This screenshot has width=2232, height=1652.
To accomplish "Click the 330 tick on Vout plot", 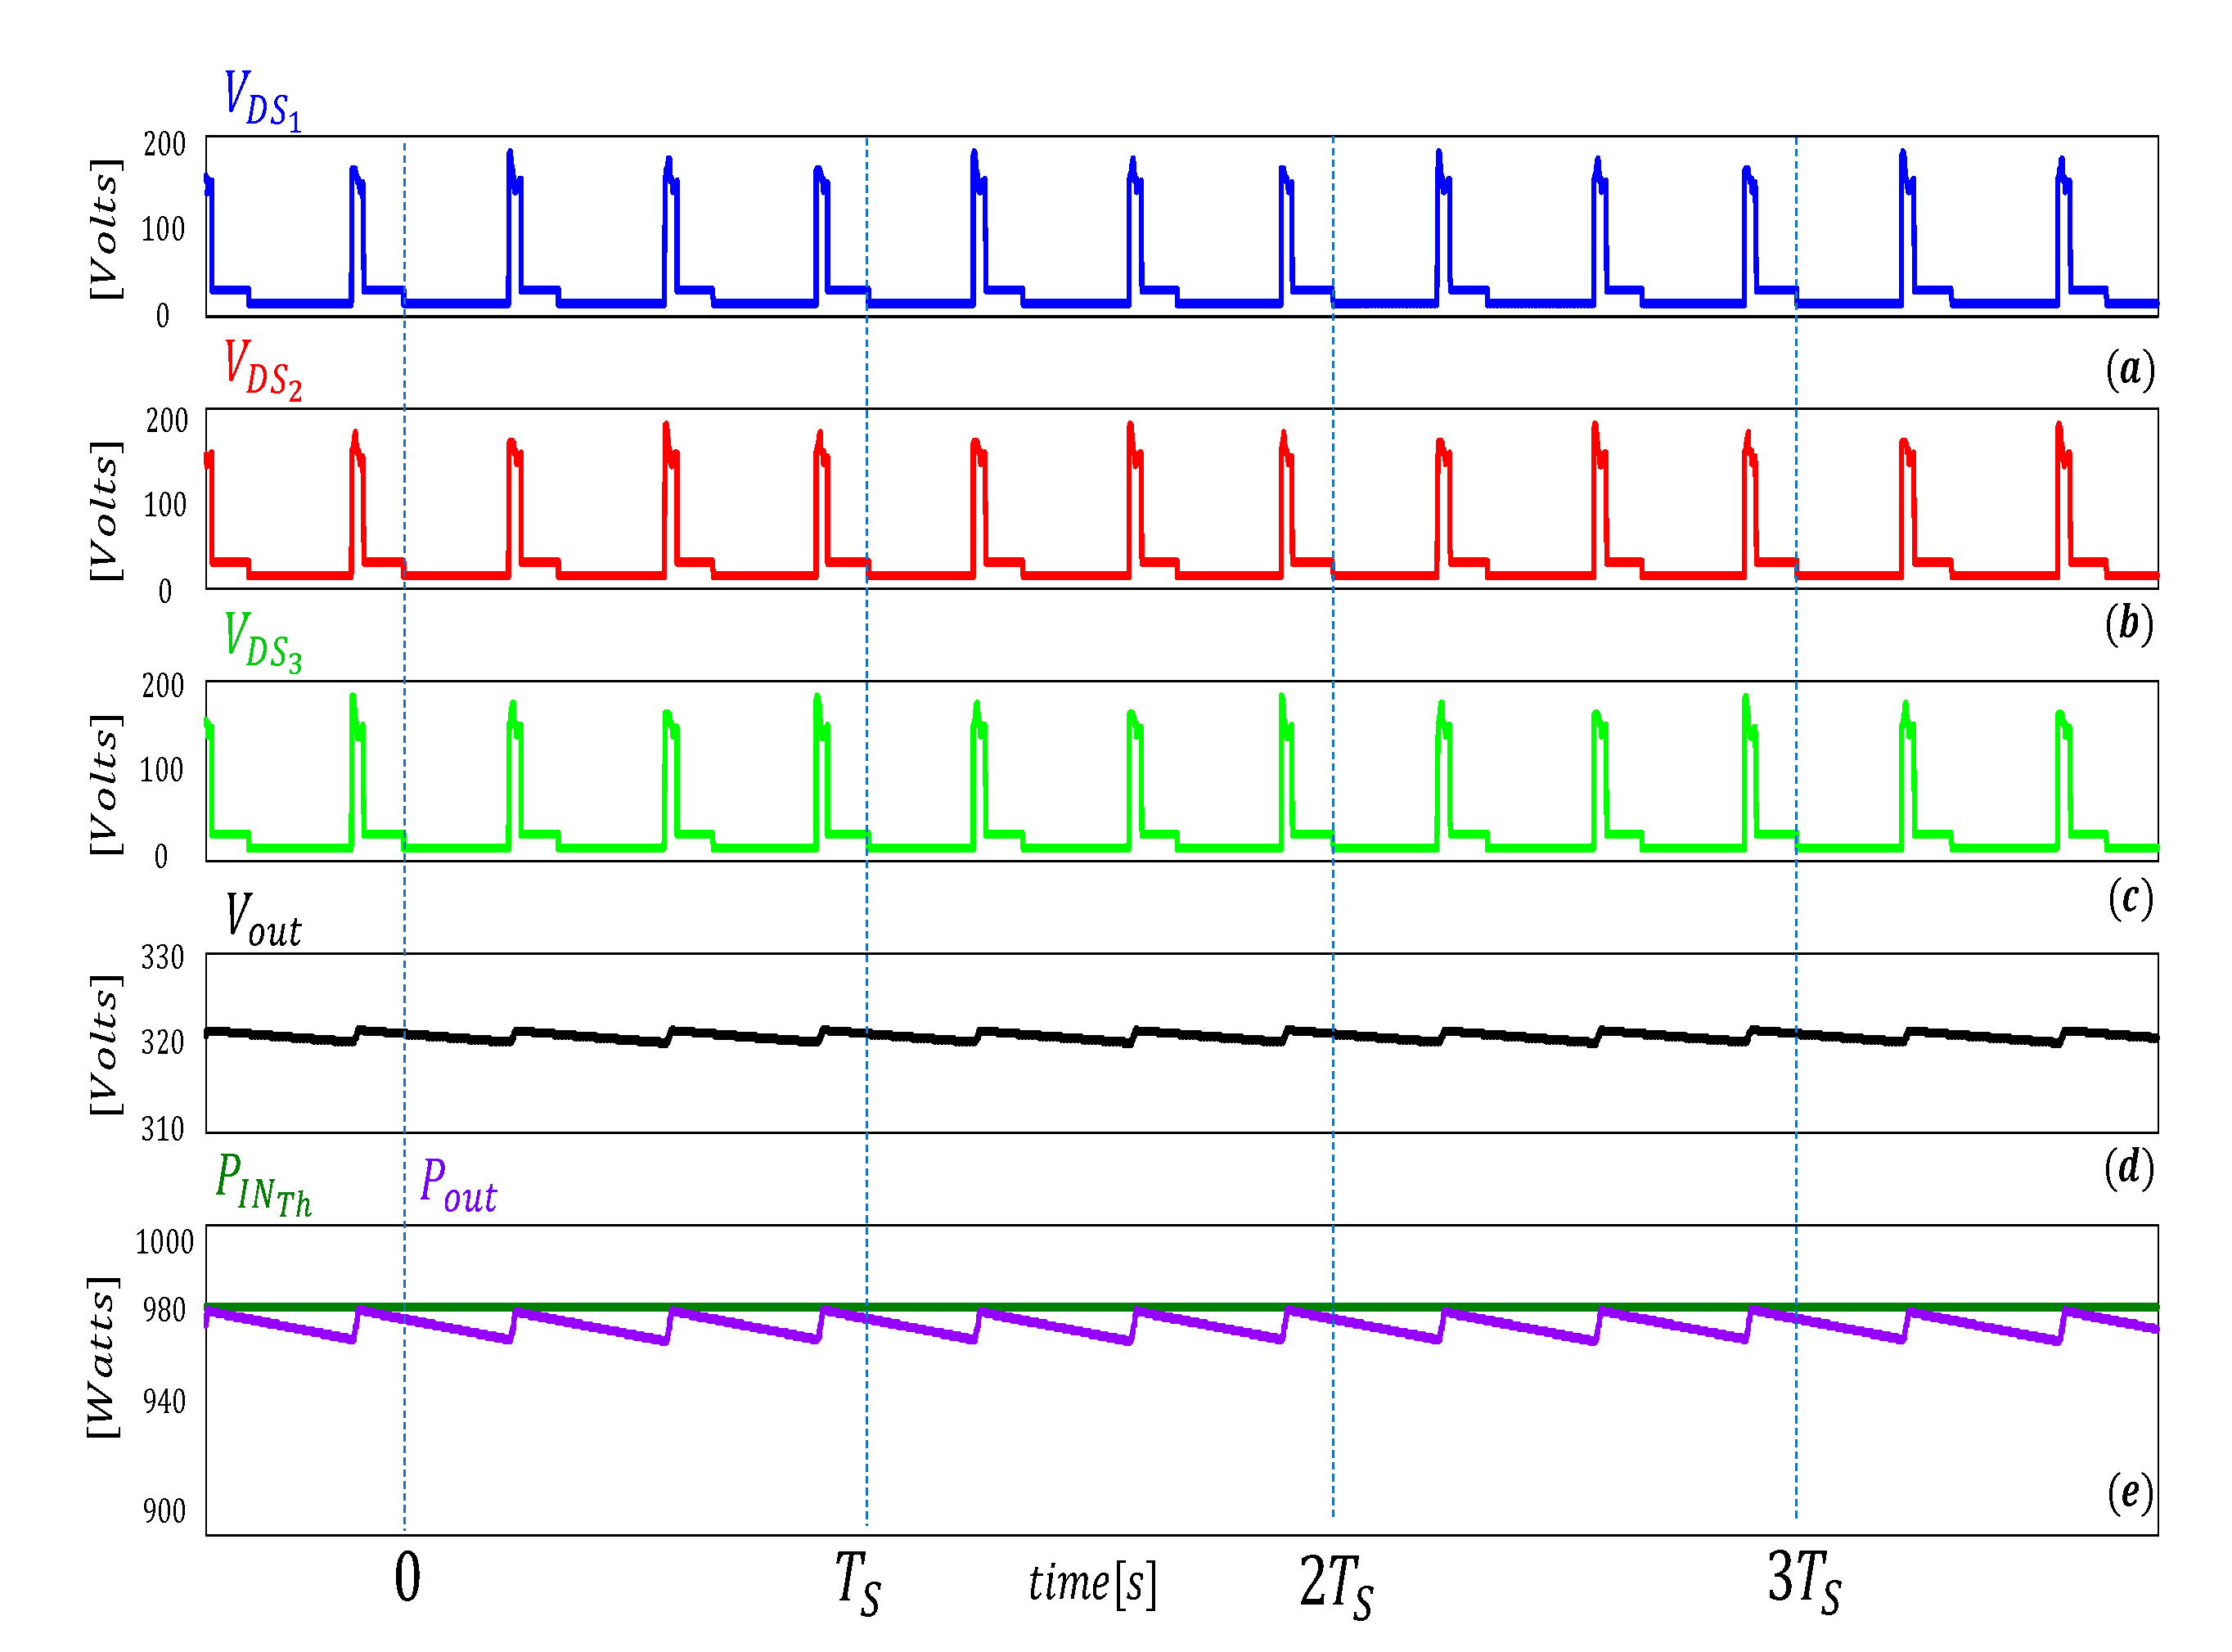I will point(162,958).
